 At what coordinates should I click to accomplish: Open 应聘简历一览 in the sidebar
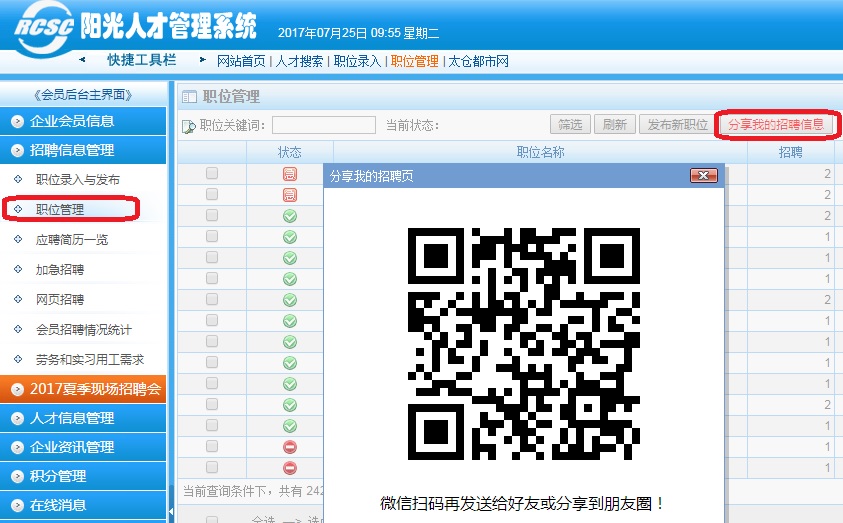coord(72,240)
